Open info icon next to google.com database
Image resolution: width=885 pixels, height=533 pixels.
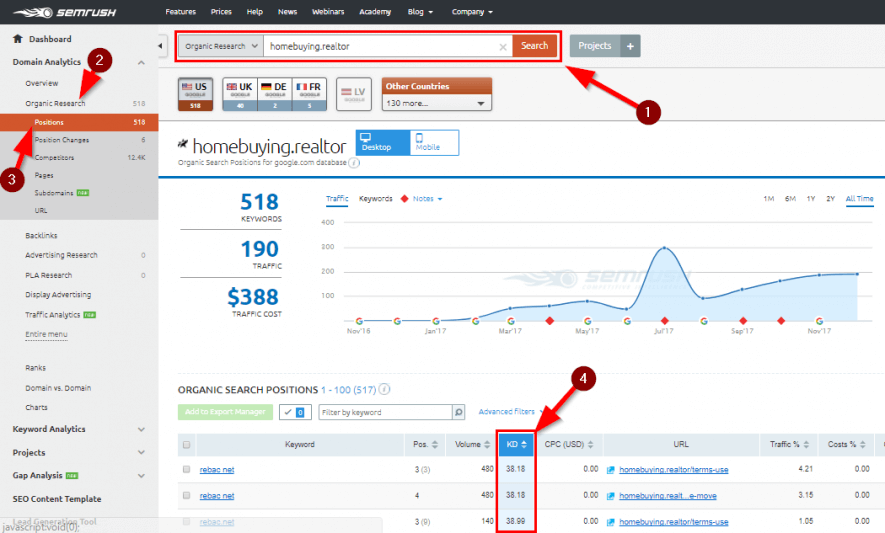(x=354, y=163)
